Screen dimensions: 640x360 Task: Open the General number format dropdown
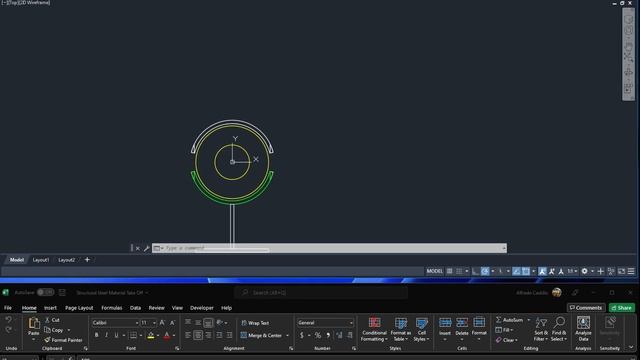[351, 323]
